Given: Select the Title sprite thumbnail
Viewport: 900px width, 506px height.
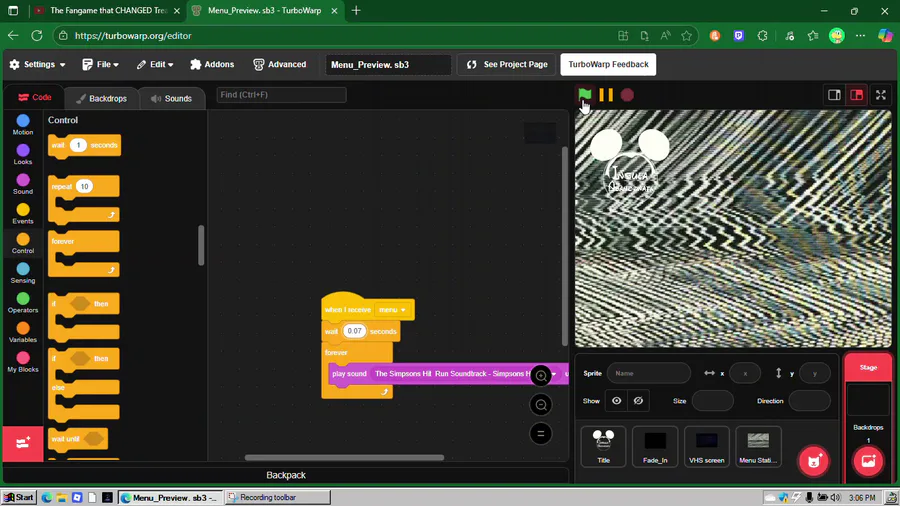Looking at the screenshot, I should pyautogui.click(x=603, y=446).
